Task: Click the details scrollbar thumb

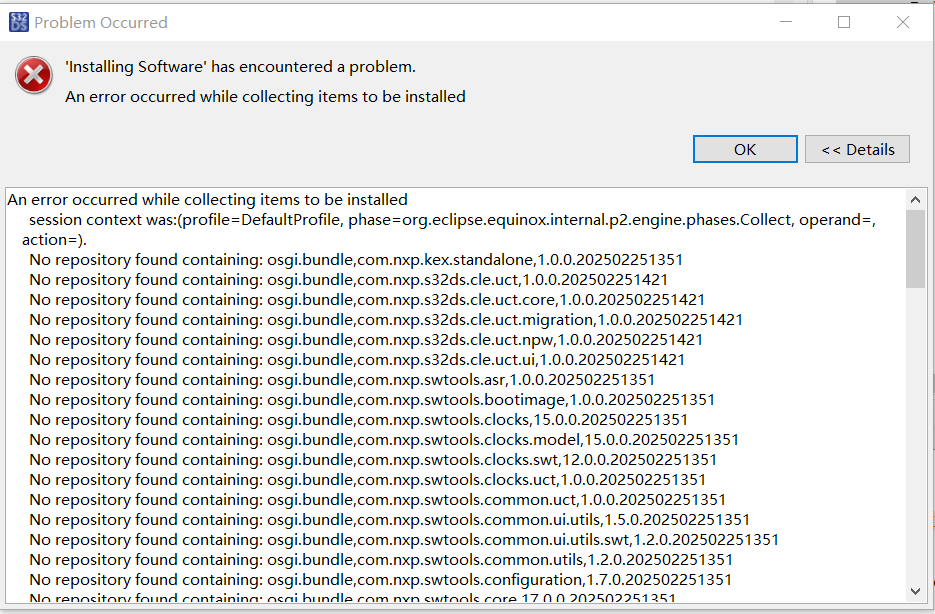Action: (x=915, y=249)
